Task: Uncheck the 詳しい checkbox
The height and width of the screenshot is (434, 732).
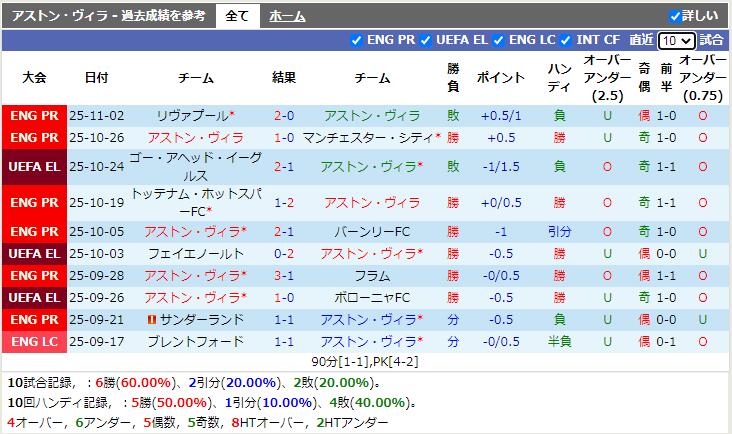Action: 675,17
